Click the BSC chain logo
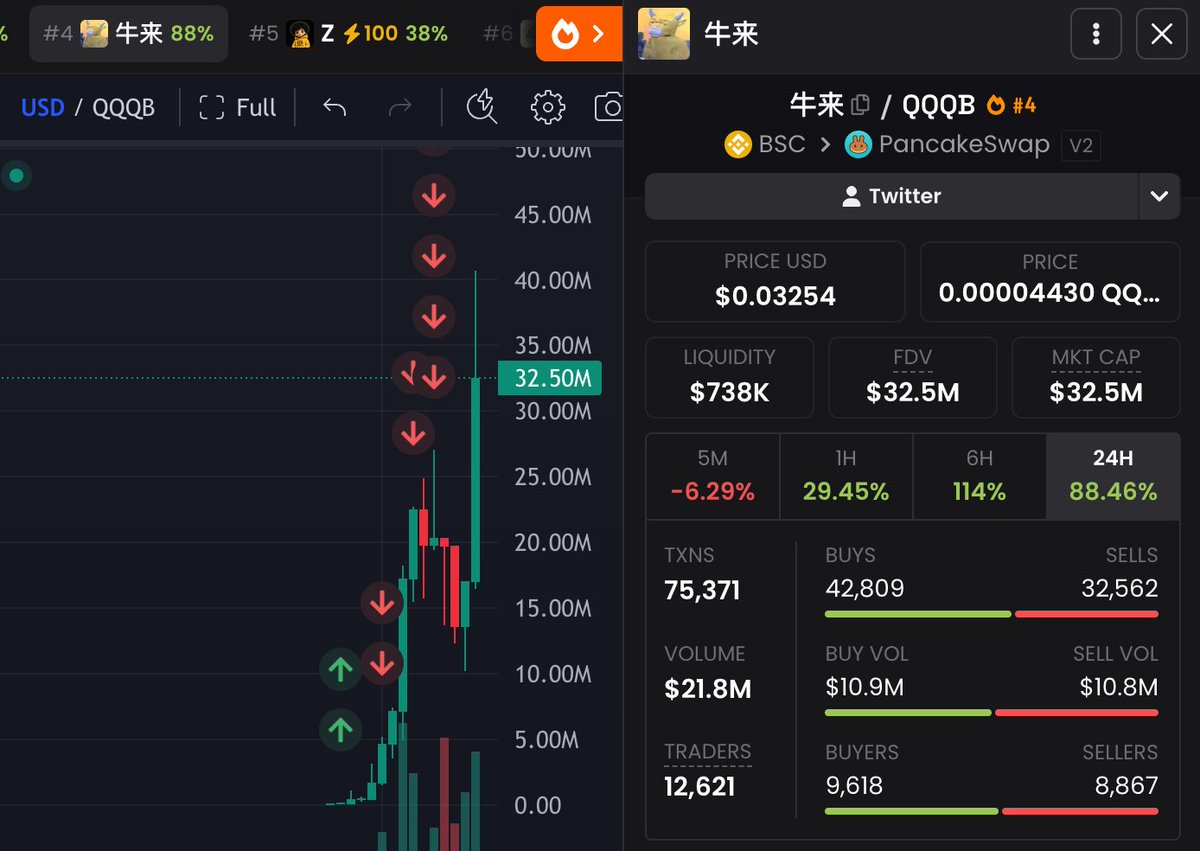 tap(738, 144)
